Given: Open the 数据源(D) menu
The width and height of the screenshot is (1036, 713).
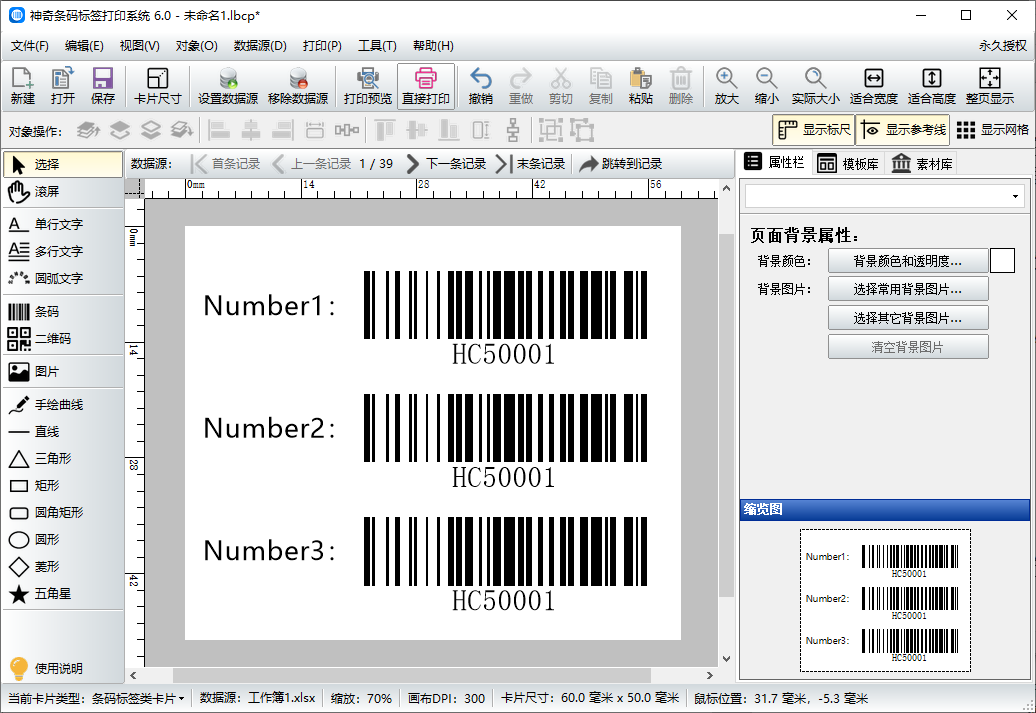Looking at the screenshot, I should click(260, 46).
